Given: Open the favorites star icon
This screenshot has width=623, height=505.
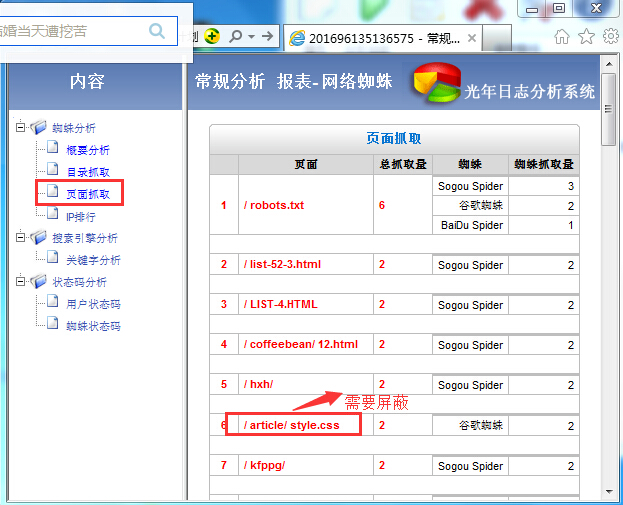Looking at the screenshot, I should tap(587, 37).
